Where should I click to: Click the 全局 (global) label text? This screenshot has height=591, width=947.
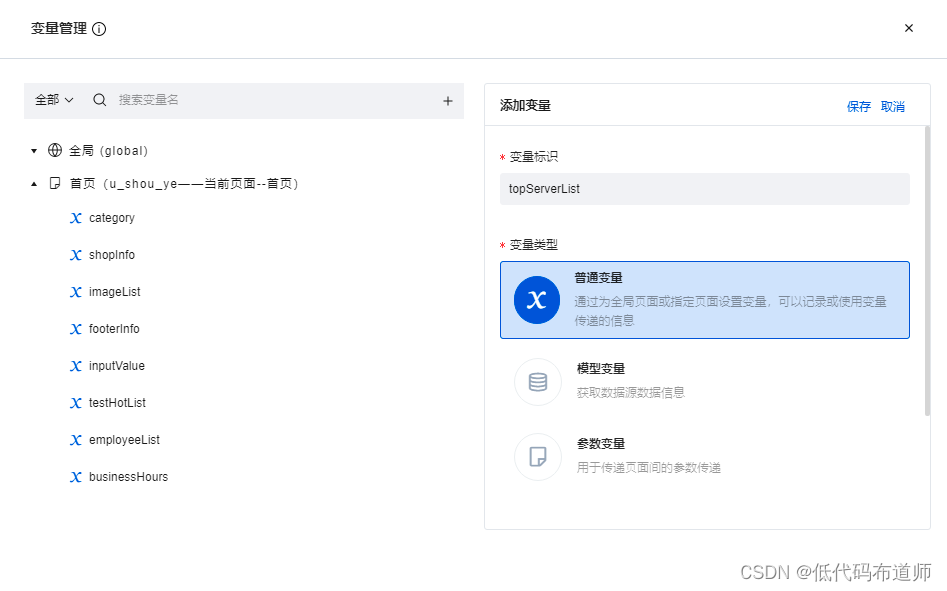tap(109, 150)
